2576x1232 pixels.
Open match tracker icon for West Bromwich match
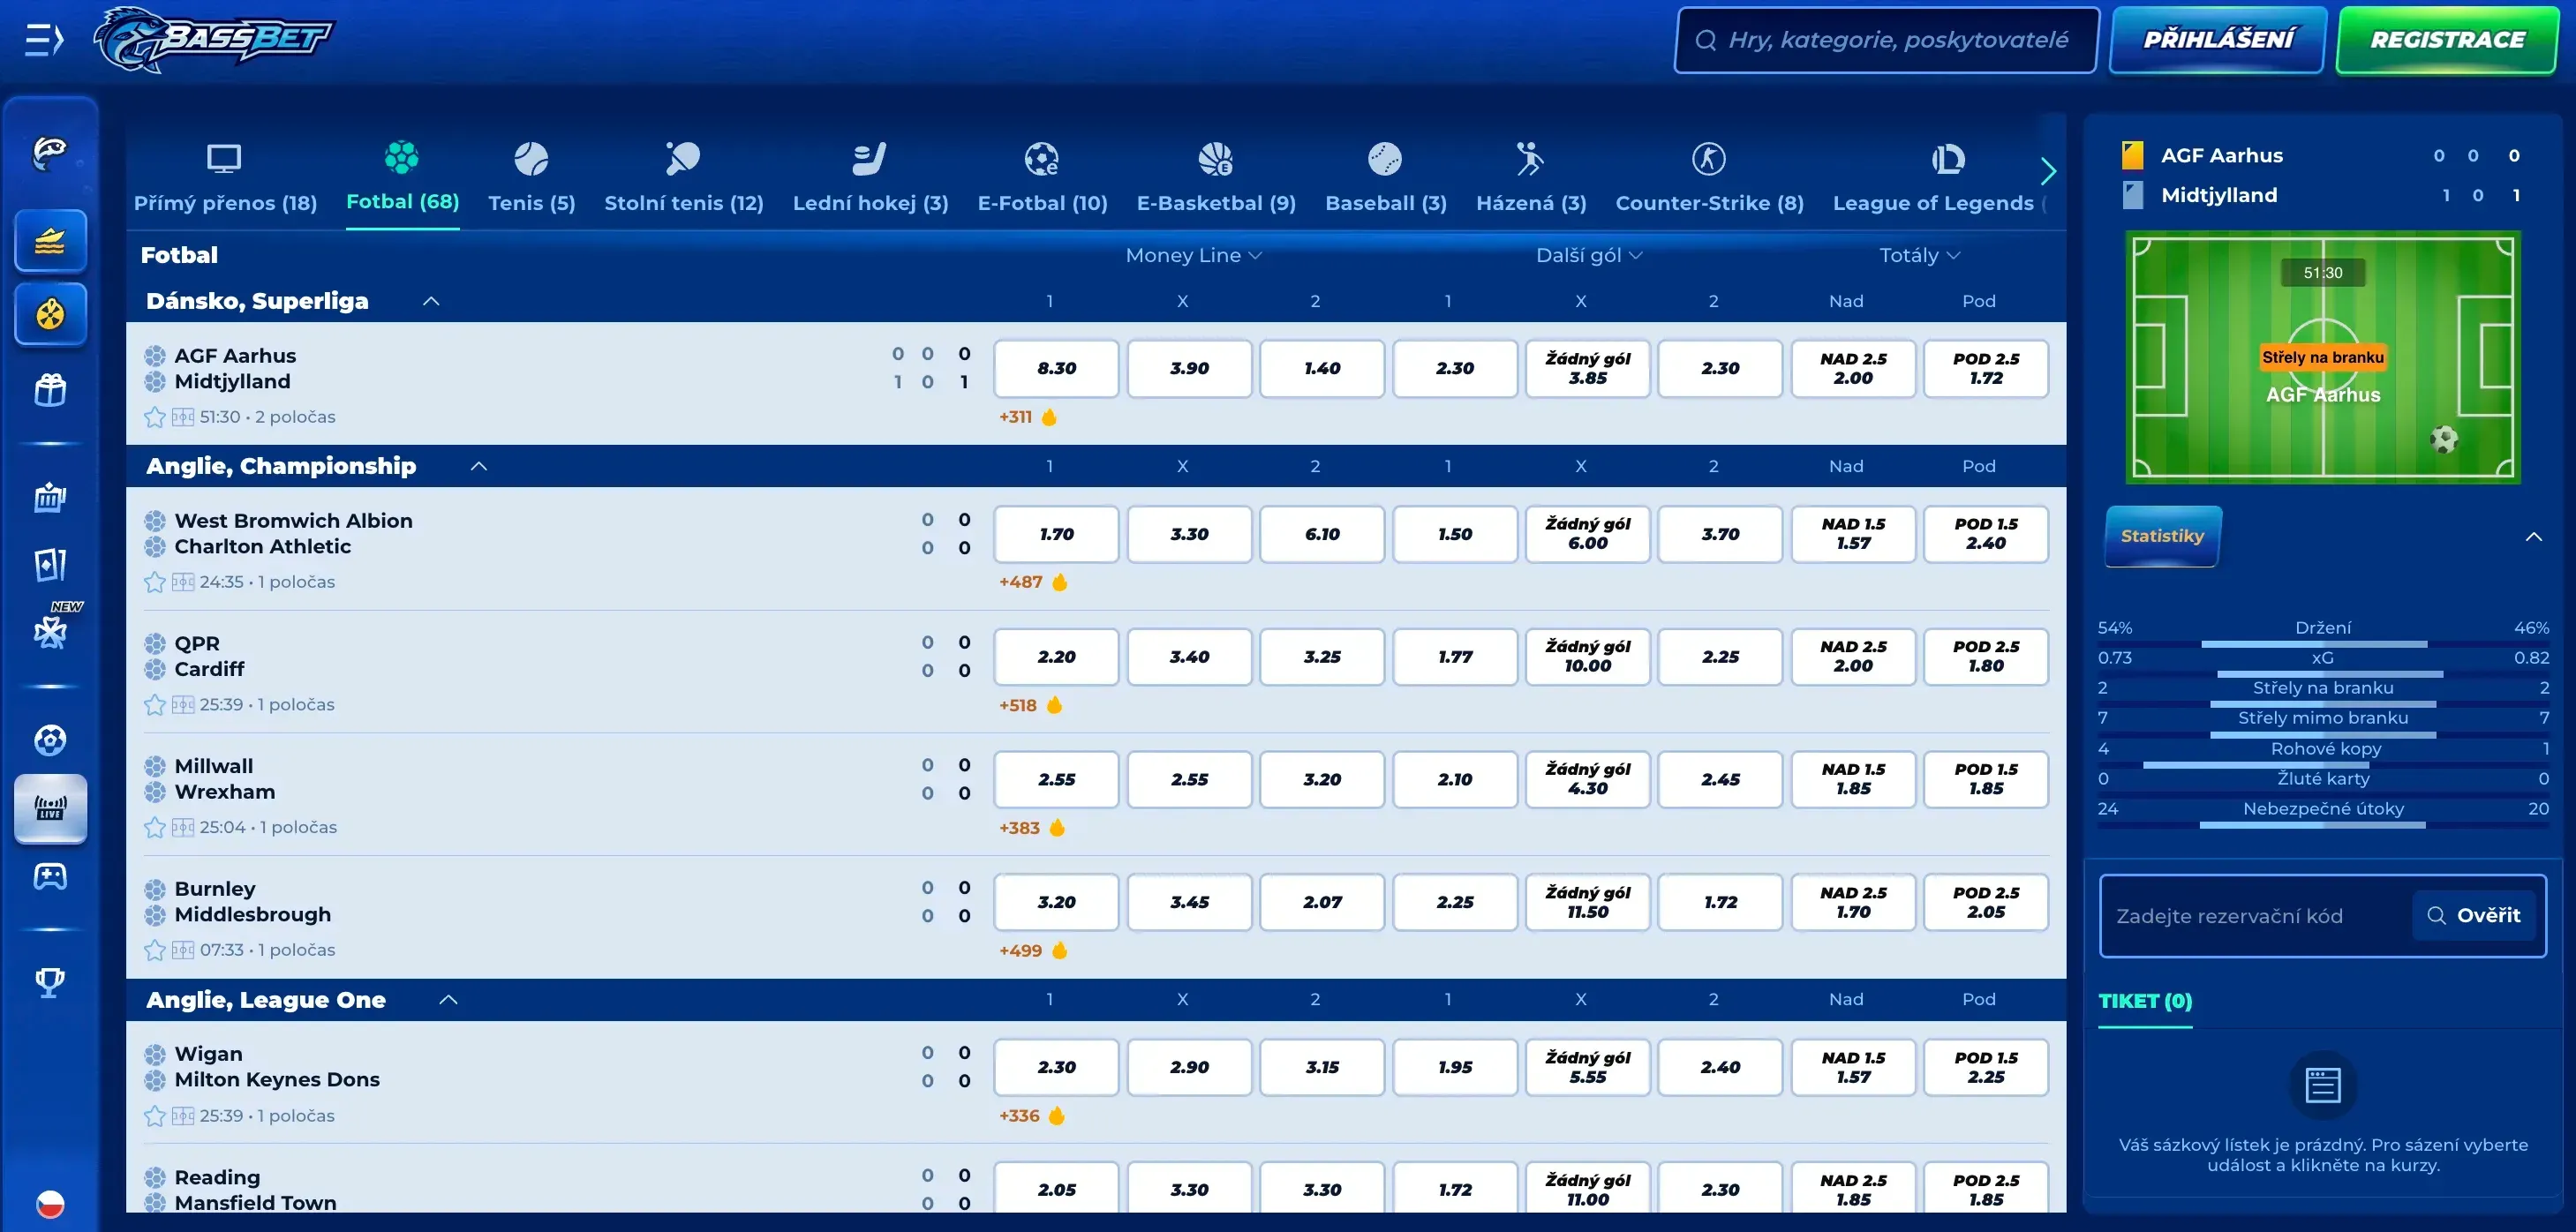point(183,582)
